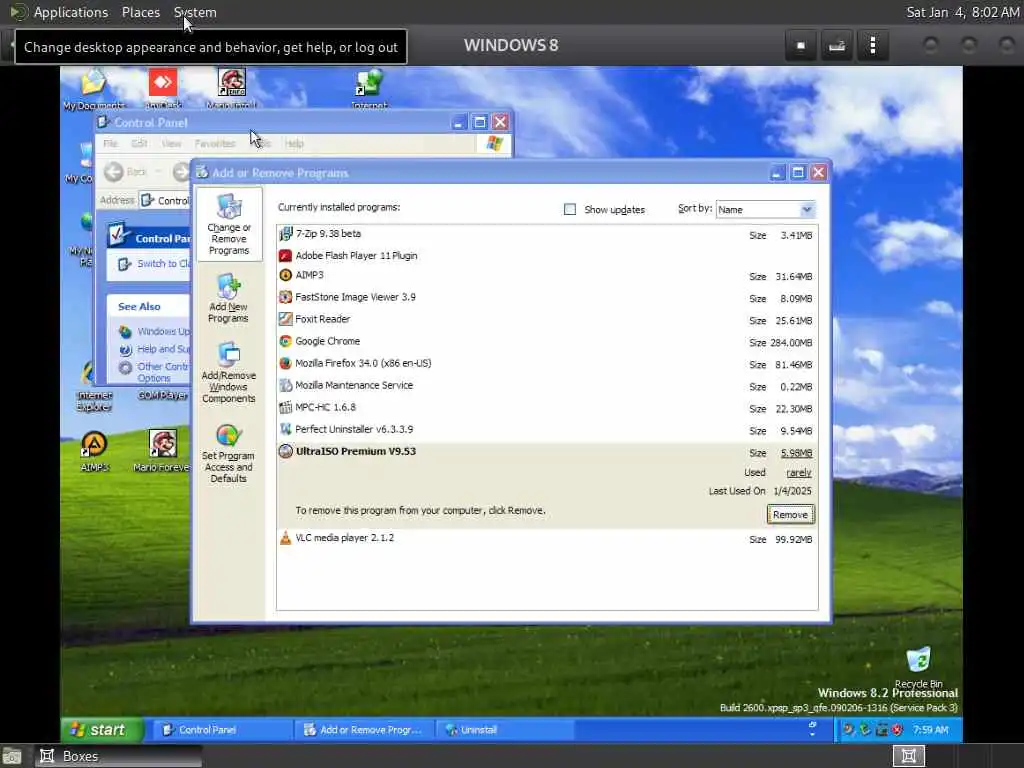The width and height of the screenshot is (1024, 768).
Task: Click the 5.98MB size link
Action: (x=796, y=453)
